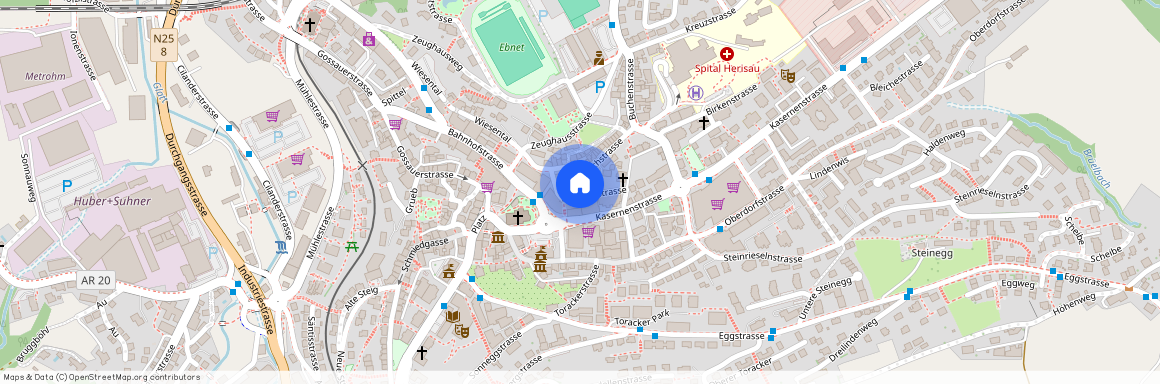The height and width of the screenshot is (384, 1160).
Task: Click the purple H helipad icon
Action: point(695,92)
